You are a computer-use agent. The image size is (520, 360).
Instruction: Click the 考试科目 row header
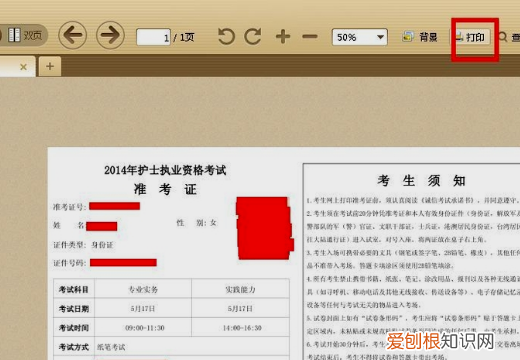pos(74,289)
